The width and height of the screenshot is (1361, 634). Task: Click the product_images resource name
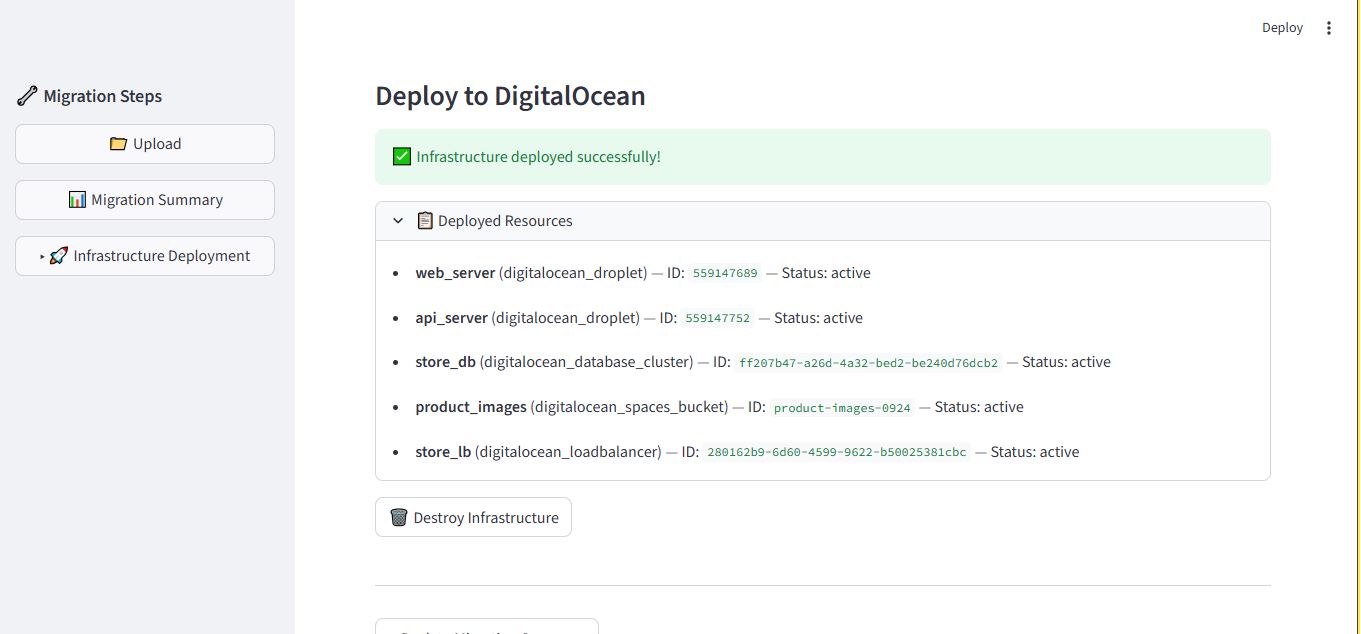pyautogui.click(x=471, y=407)
